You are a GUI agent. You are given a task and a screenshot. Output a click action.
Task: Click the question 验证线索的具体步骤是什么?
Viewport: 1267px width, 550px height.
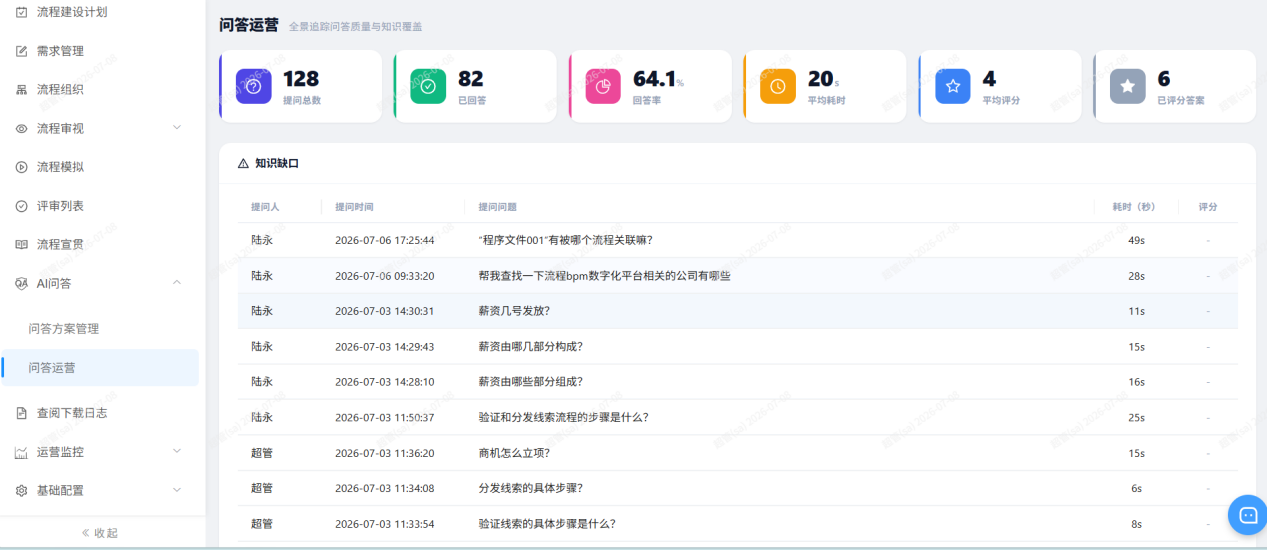(547, 524)
